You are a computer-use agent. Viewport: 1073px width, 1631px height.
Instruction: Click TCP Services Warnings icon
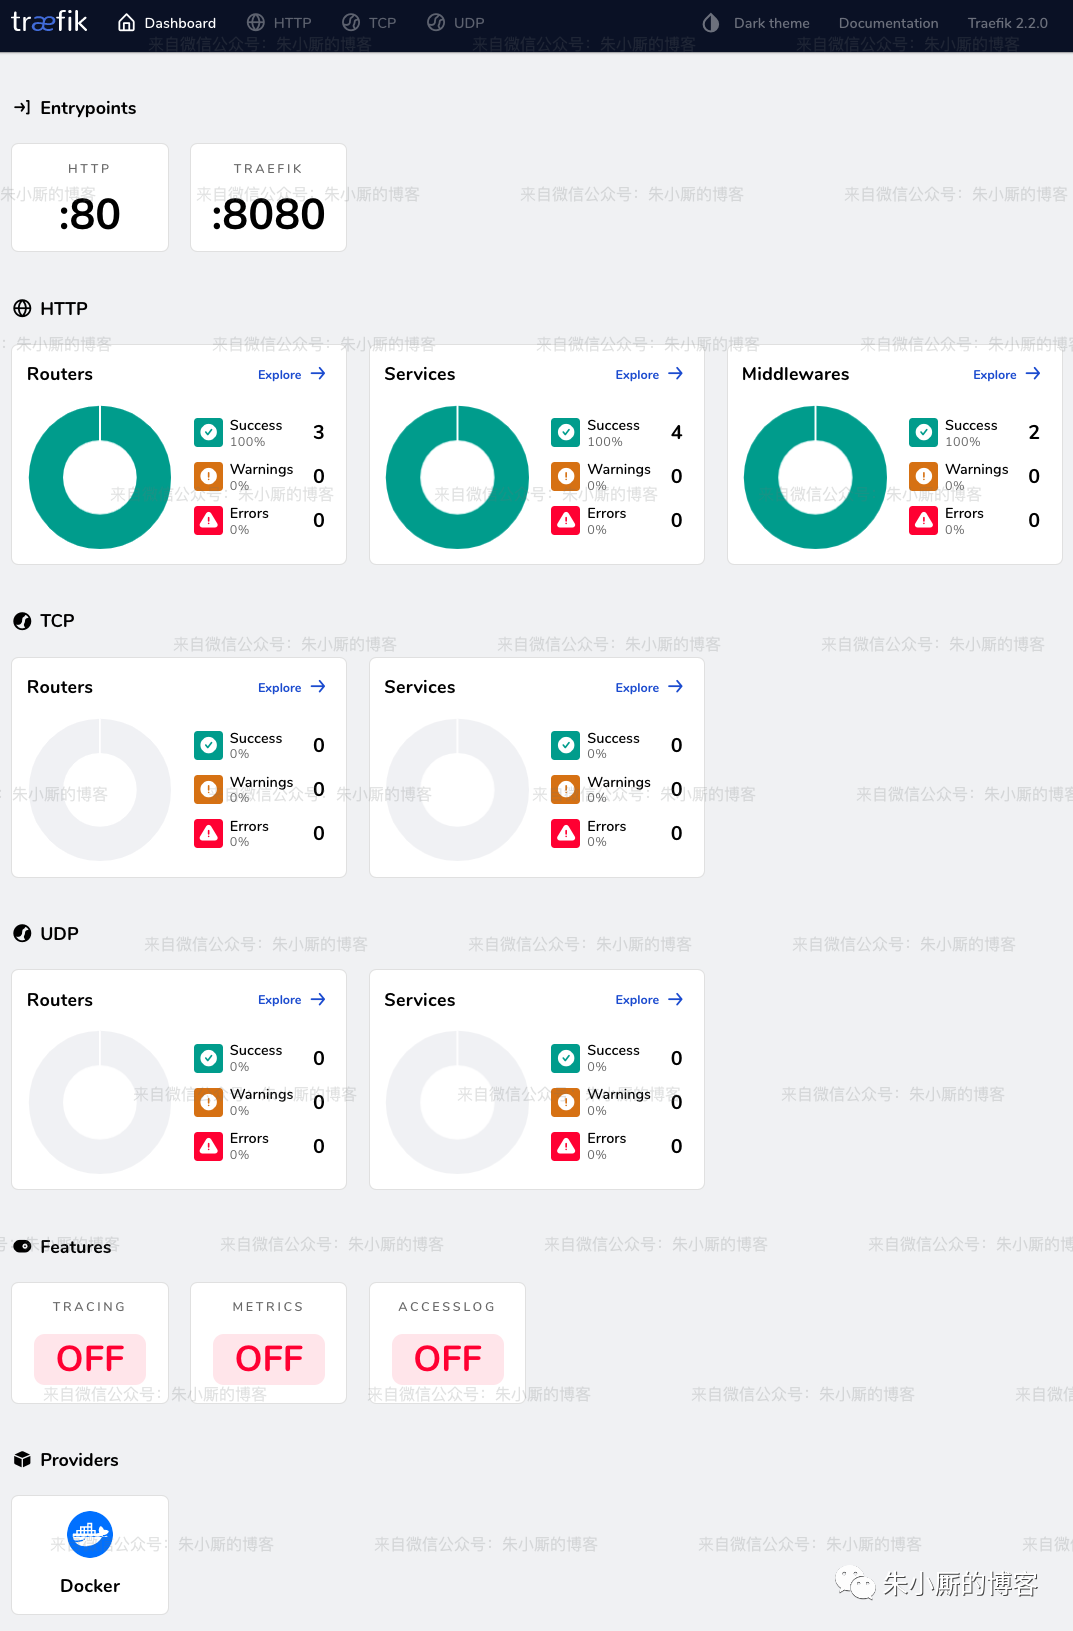(566, 789)
